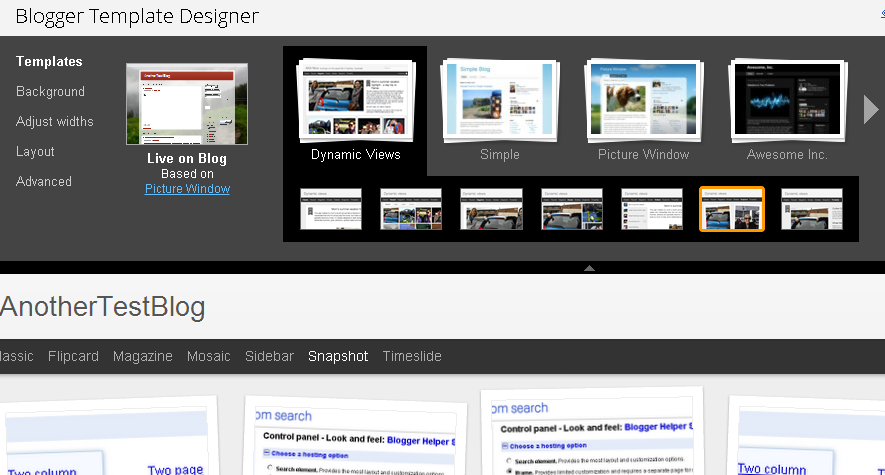Switch to the Snapshot view
The height and width of the screenshot is (475, 885).
(x=338, y=357)
